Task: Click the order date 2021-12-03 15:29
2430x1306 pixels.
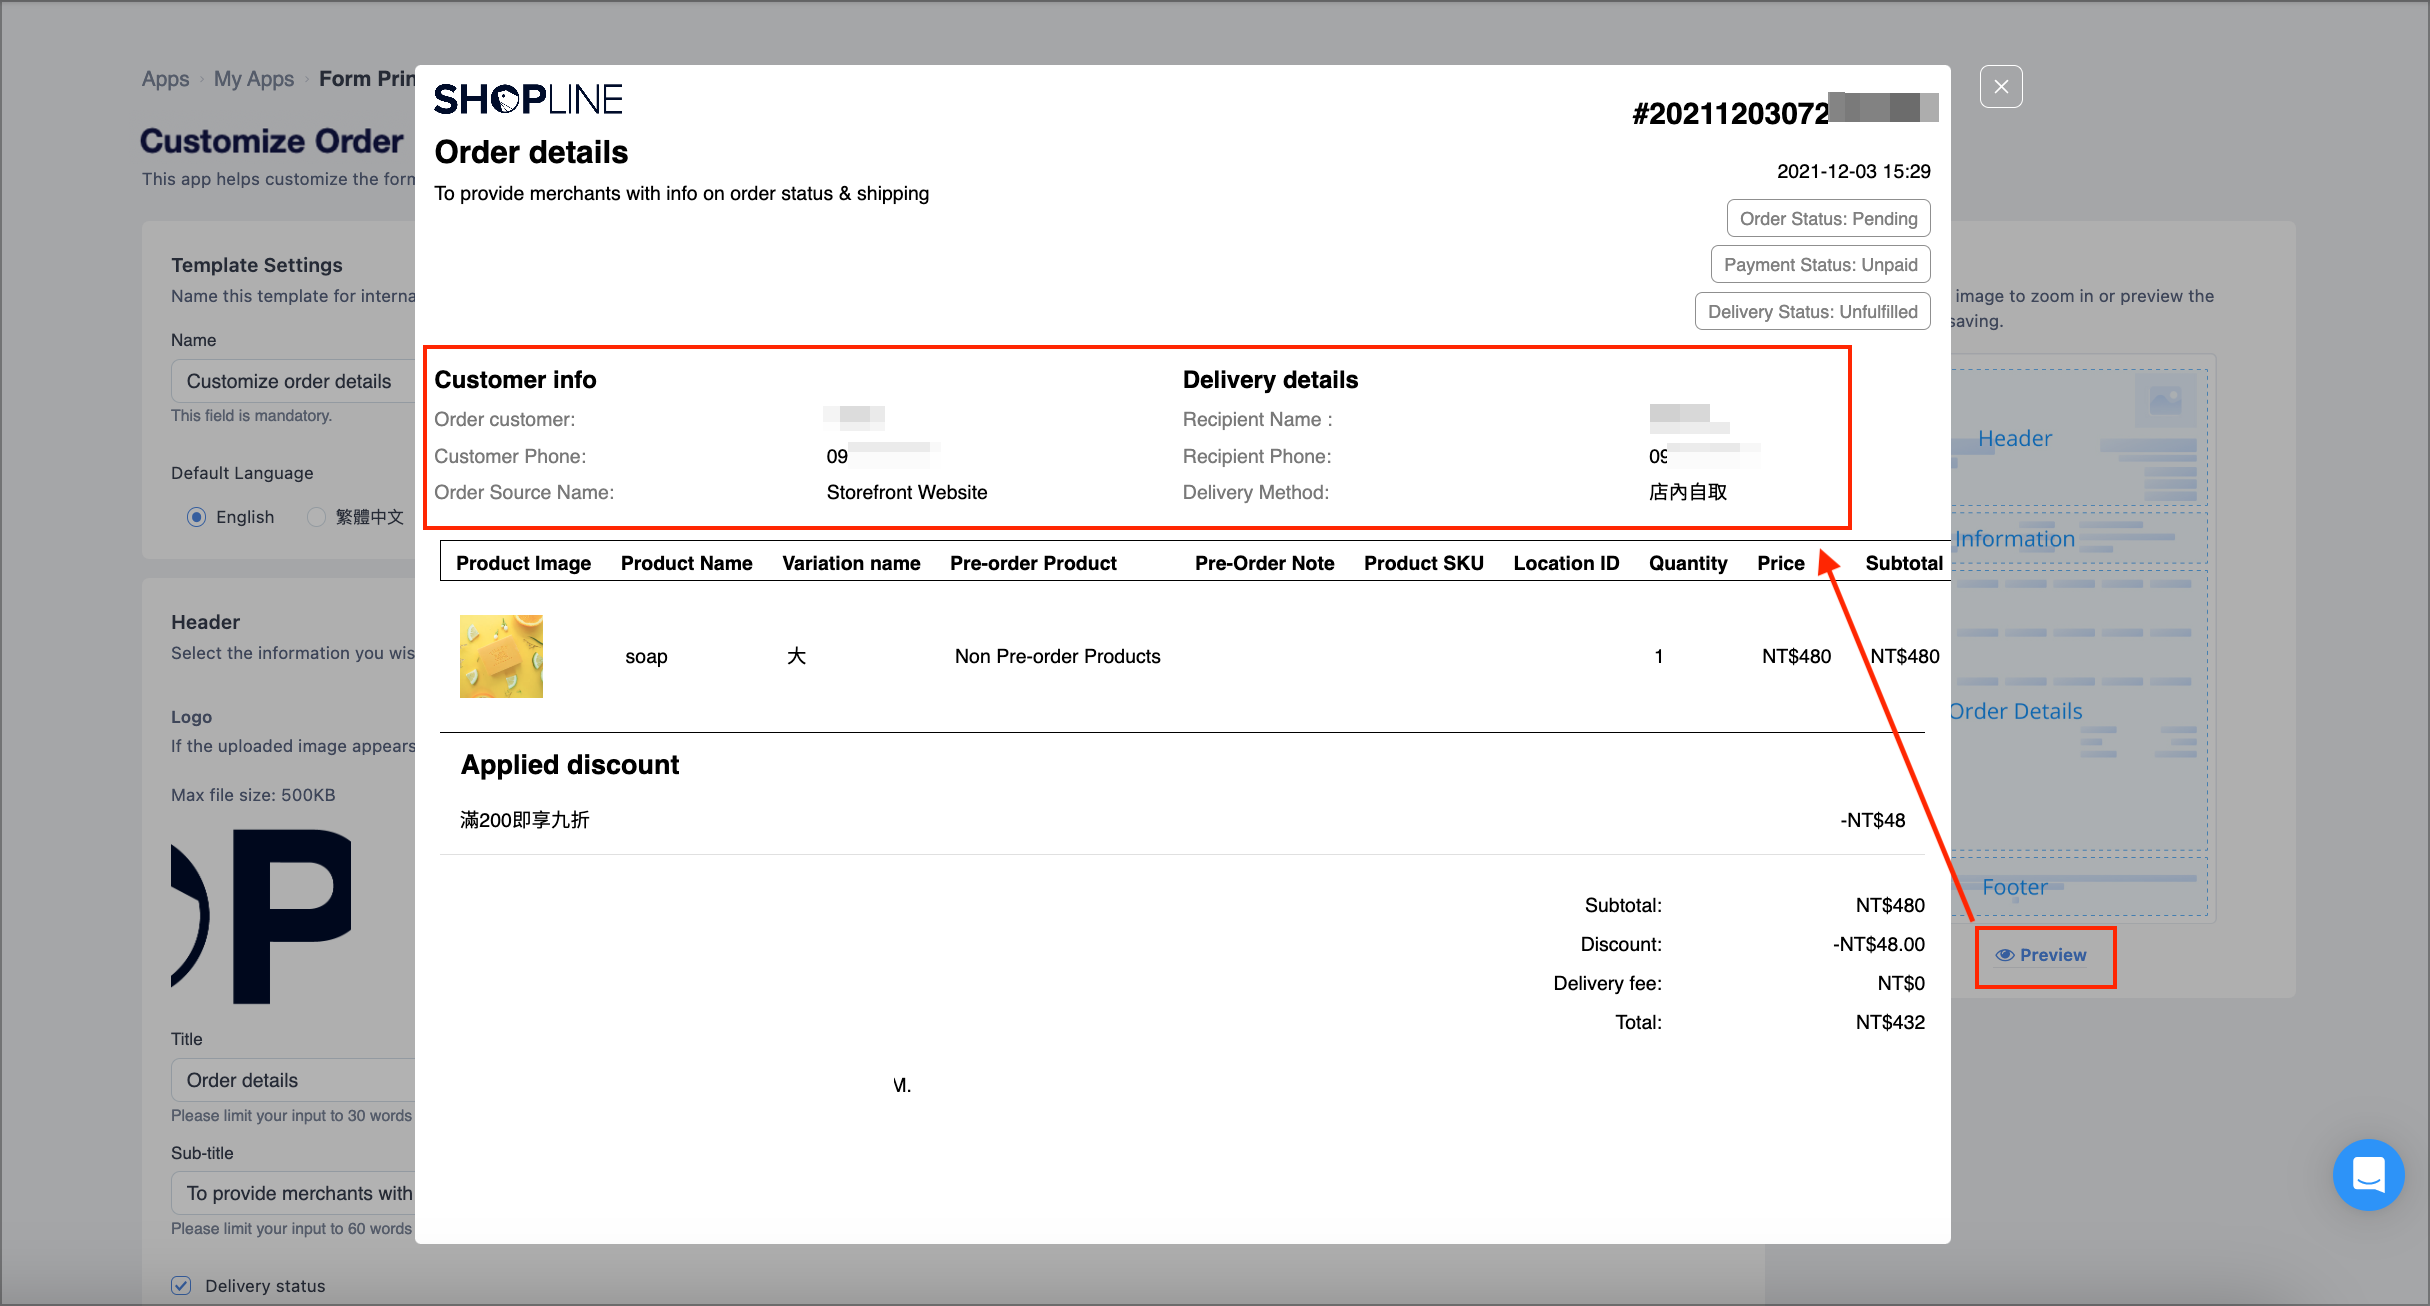Action: click(1853, 171)
